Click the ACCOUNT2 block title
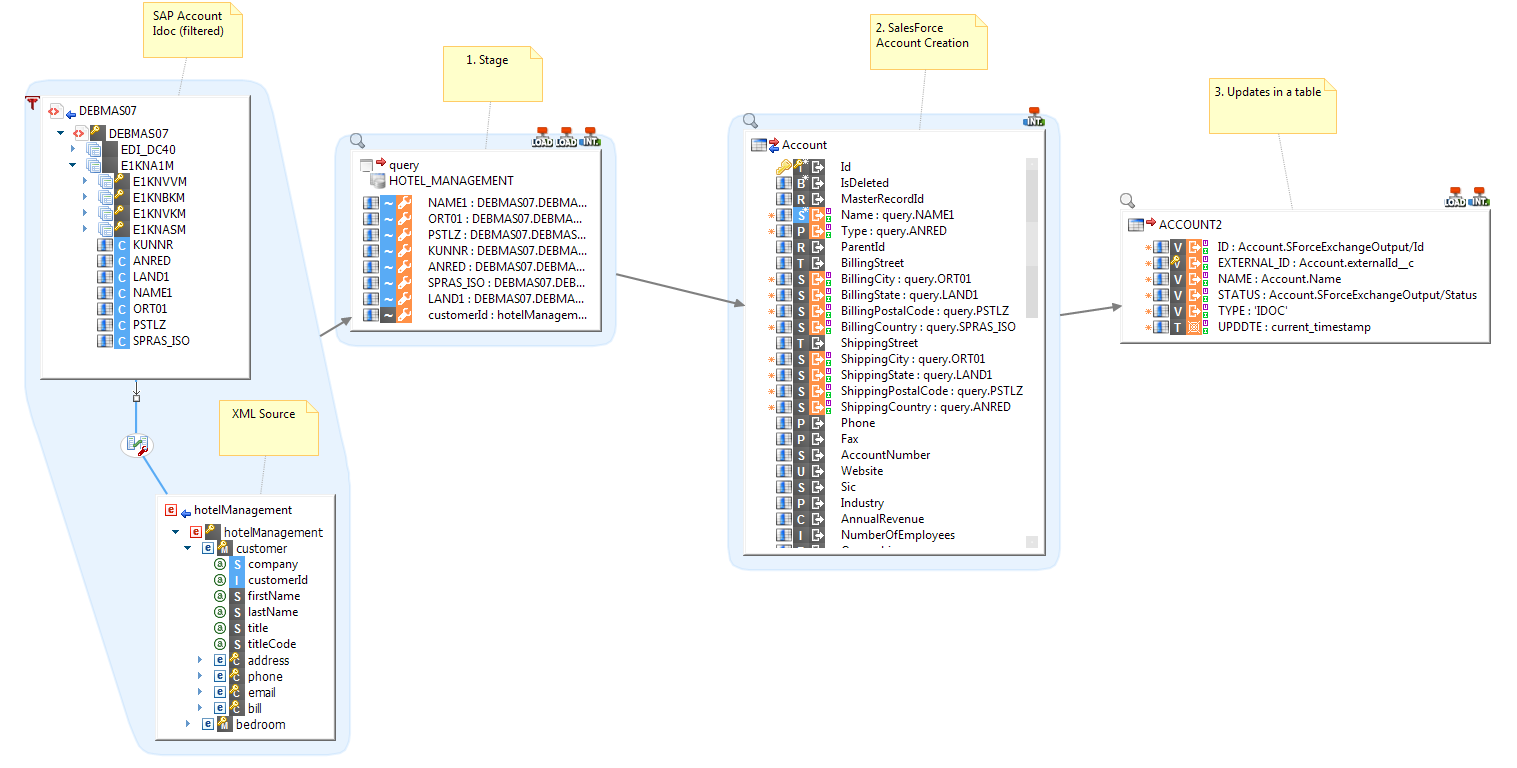The height and width of the screenshot is (768, 1517). [x=1190, y=225]
